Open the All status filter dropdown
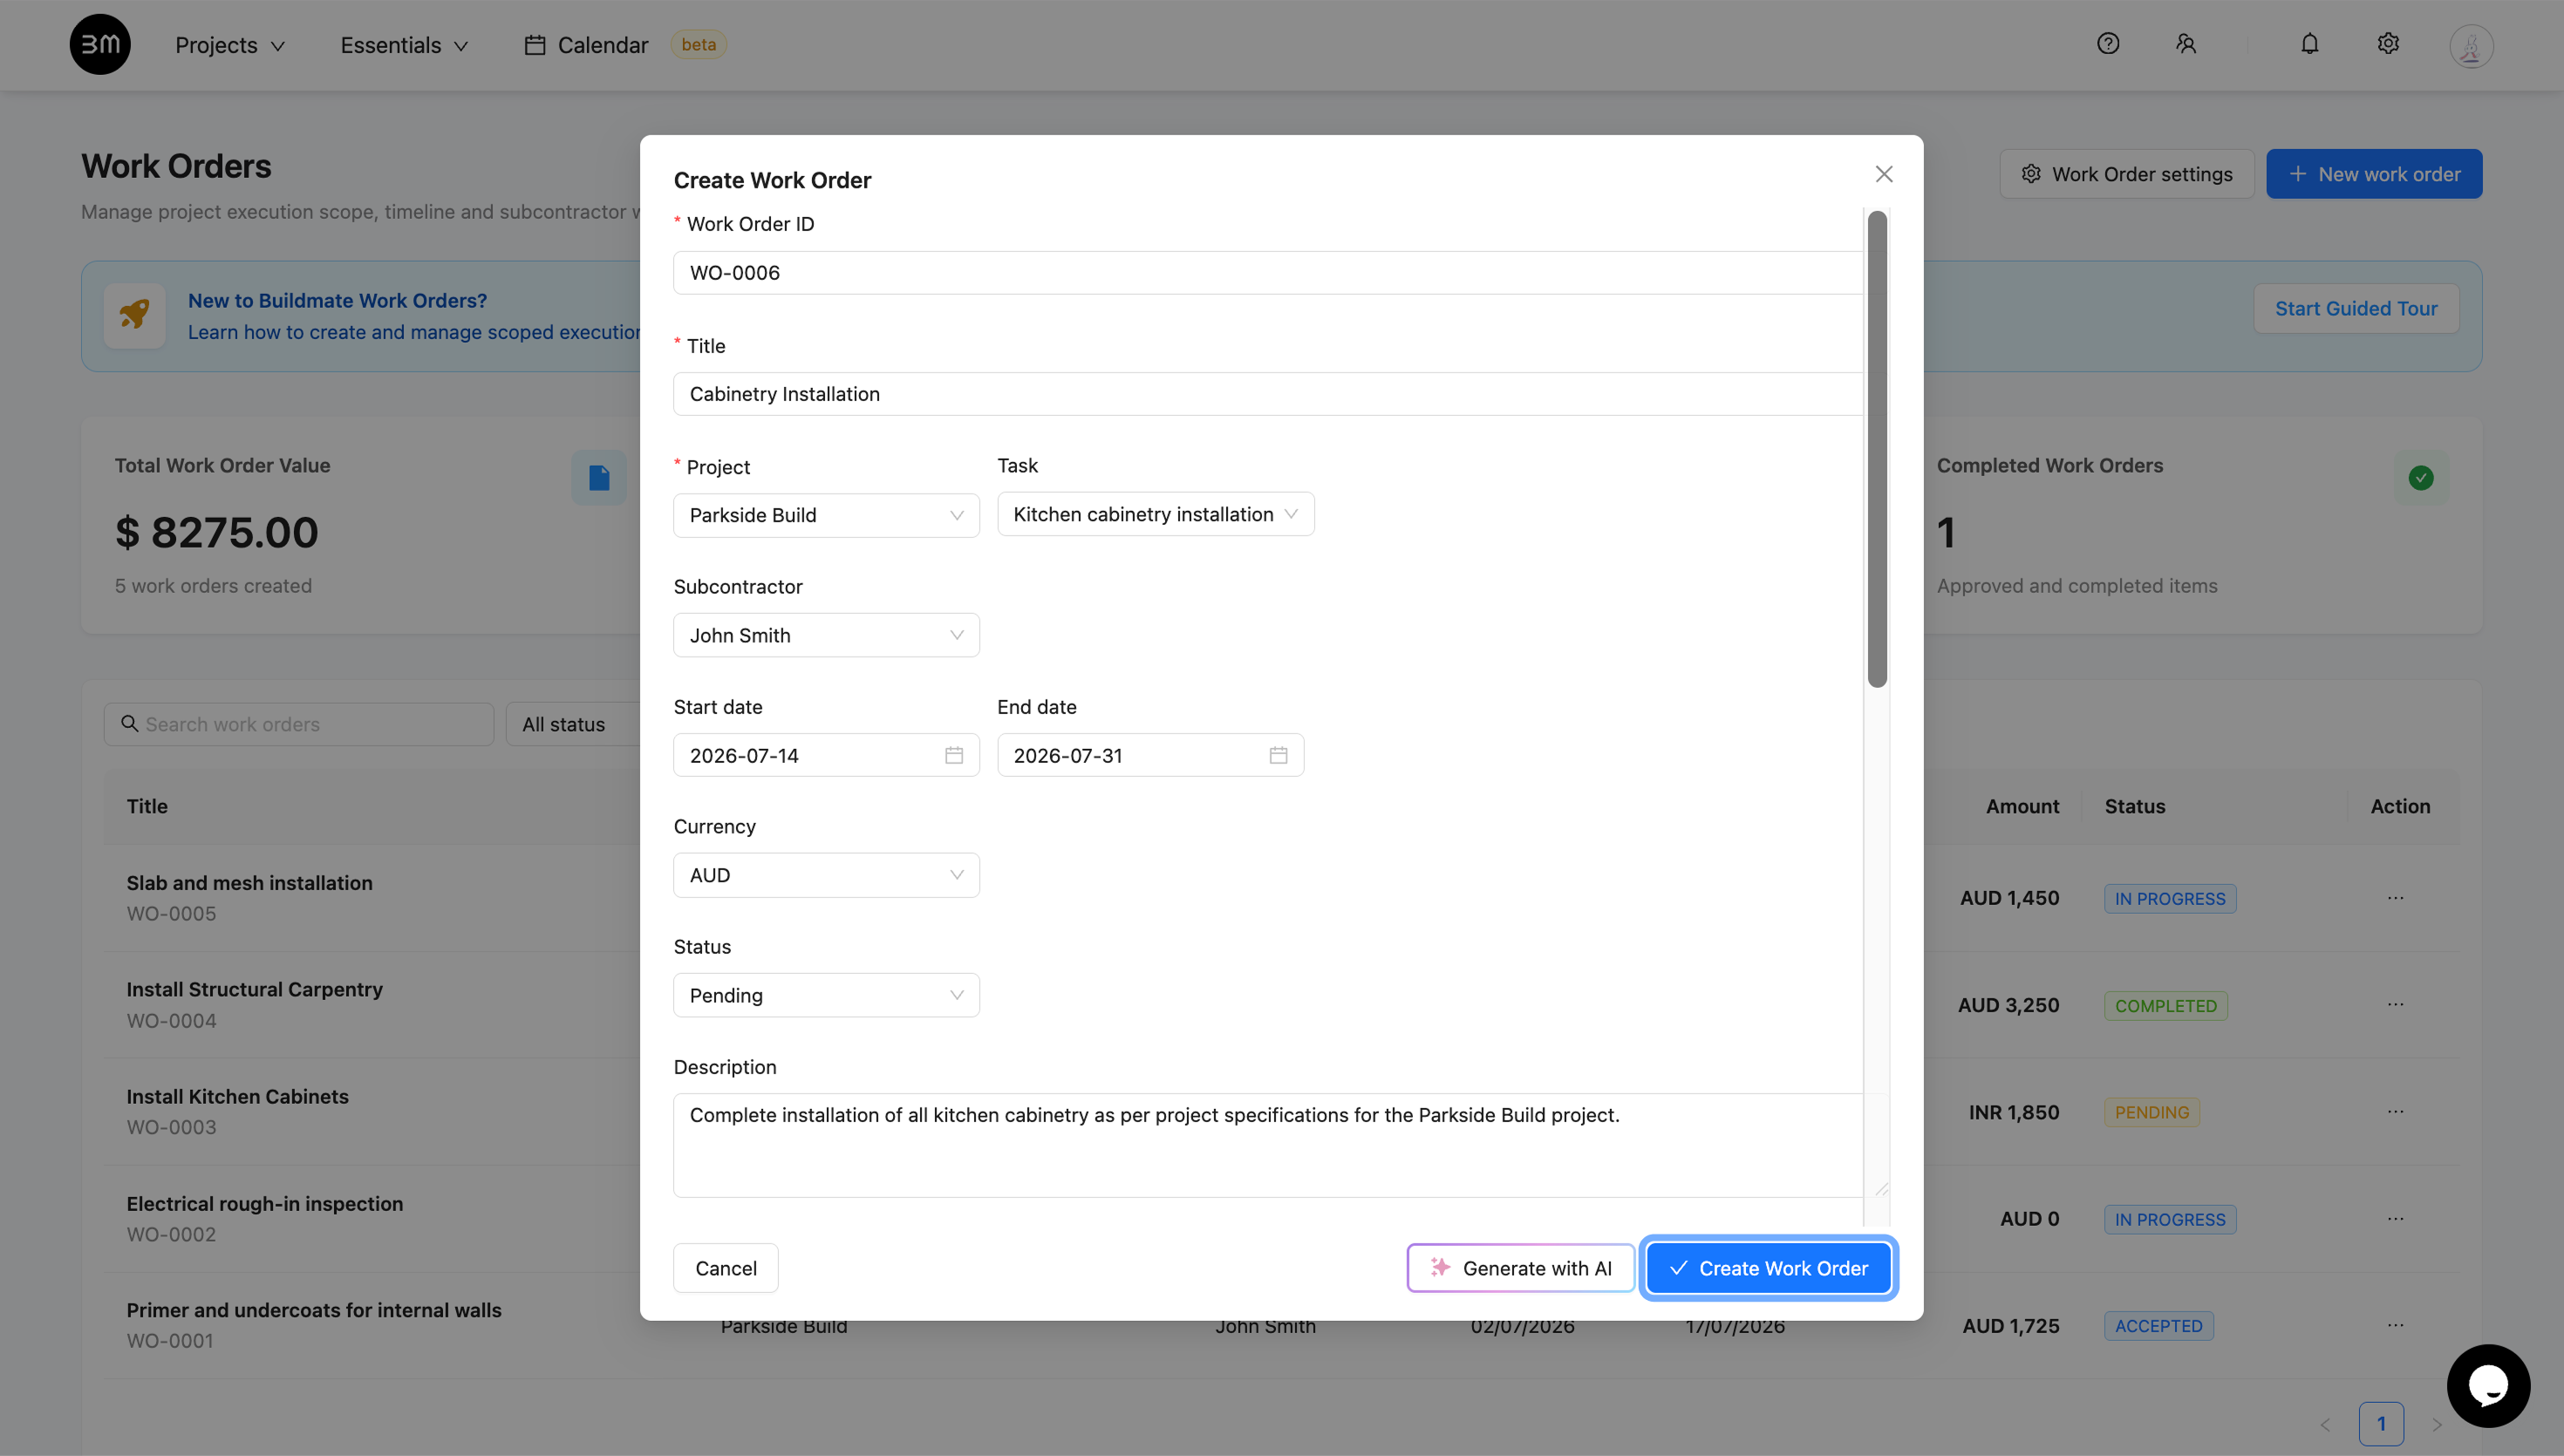This screenshot has height=1456, width=2564. 573,724
